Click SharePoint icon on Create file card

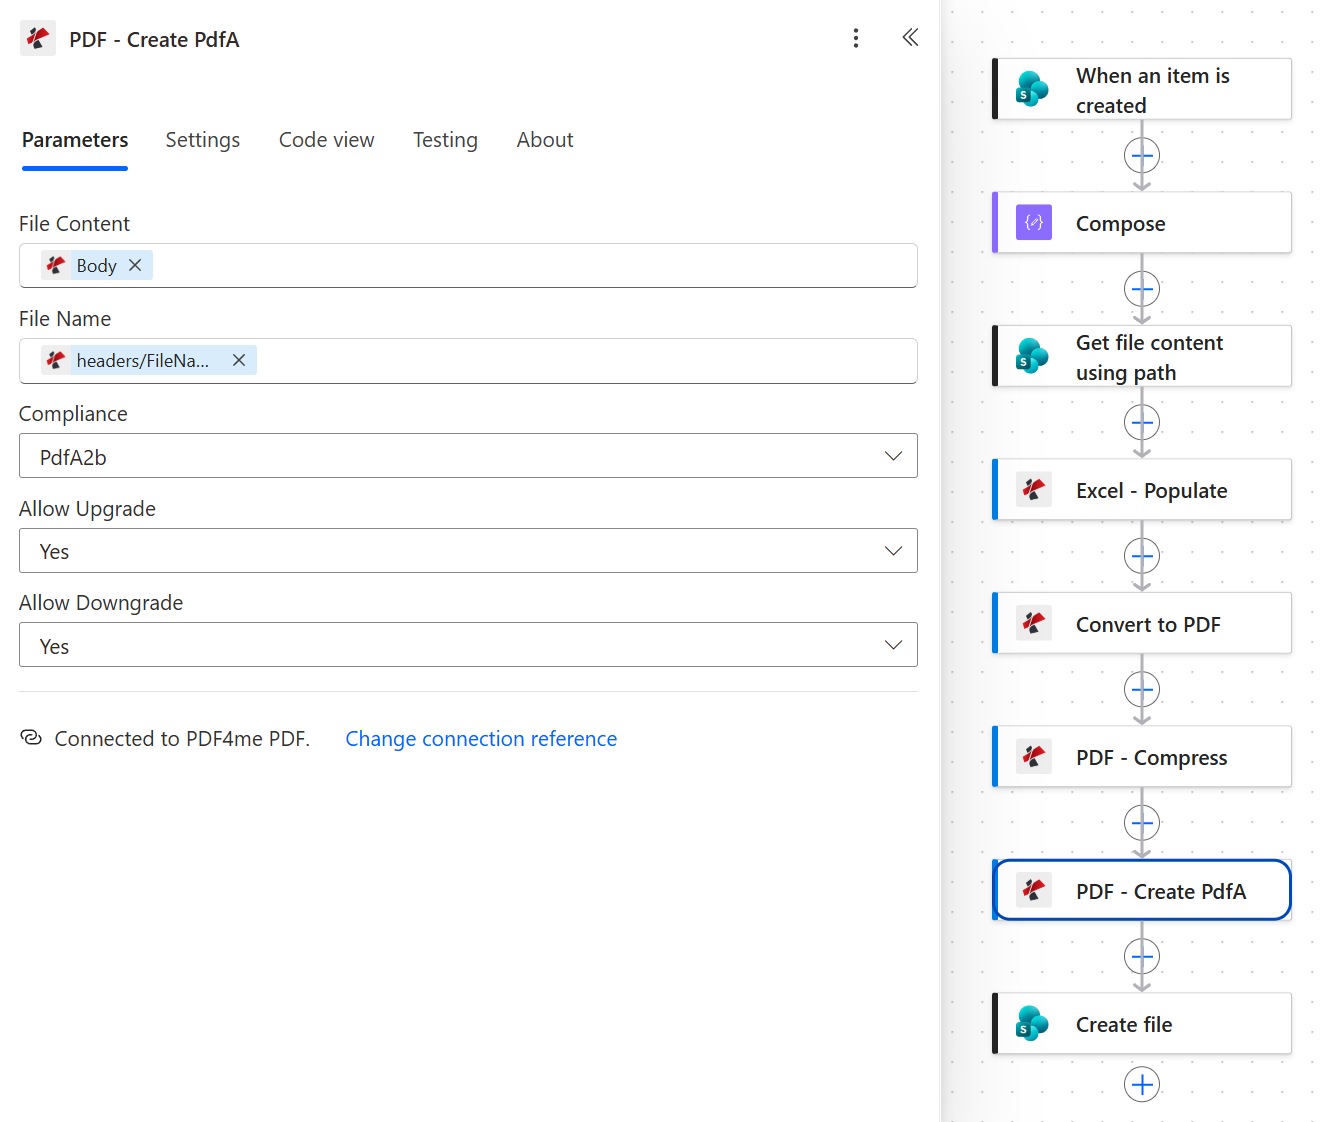(x=1033, y=1024)
